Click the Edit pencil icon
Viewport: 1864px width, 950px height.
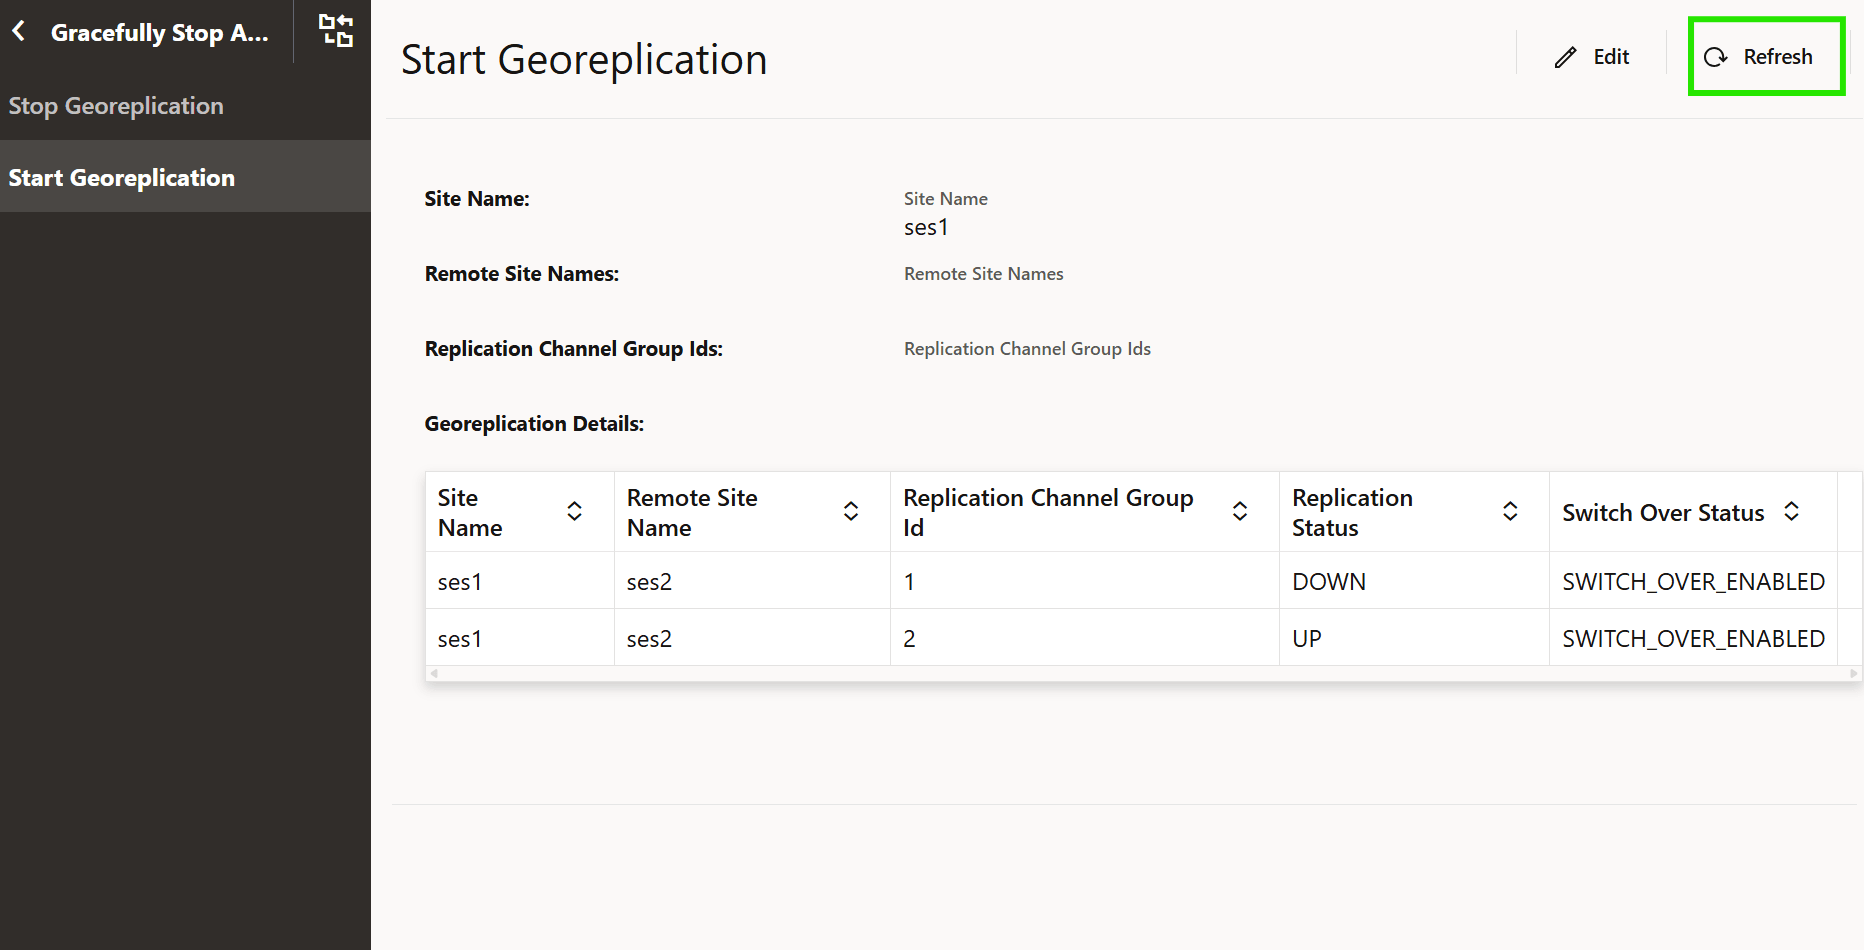click(x=1565, y=57)
